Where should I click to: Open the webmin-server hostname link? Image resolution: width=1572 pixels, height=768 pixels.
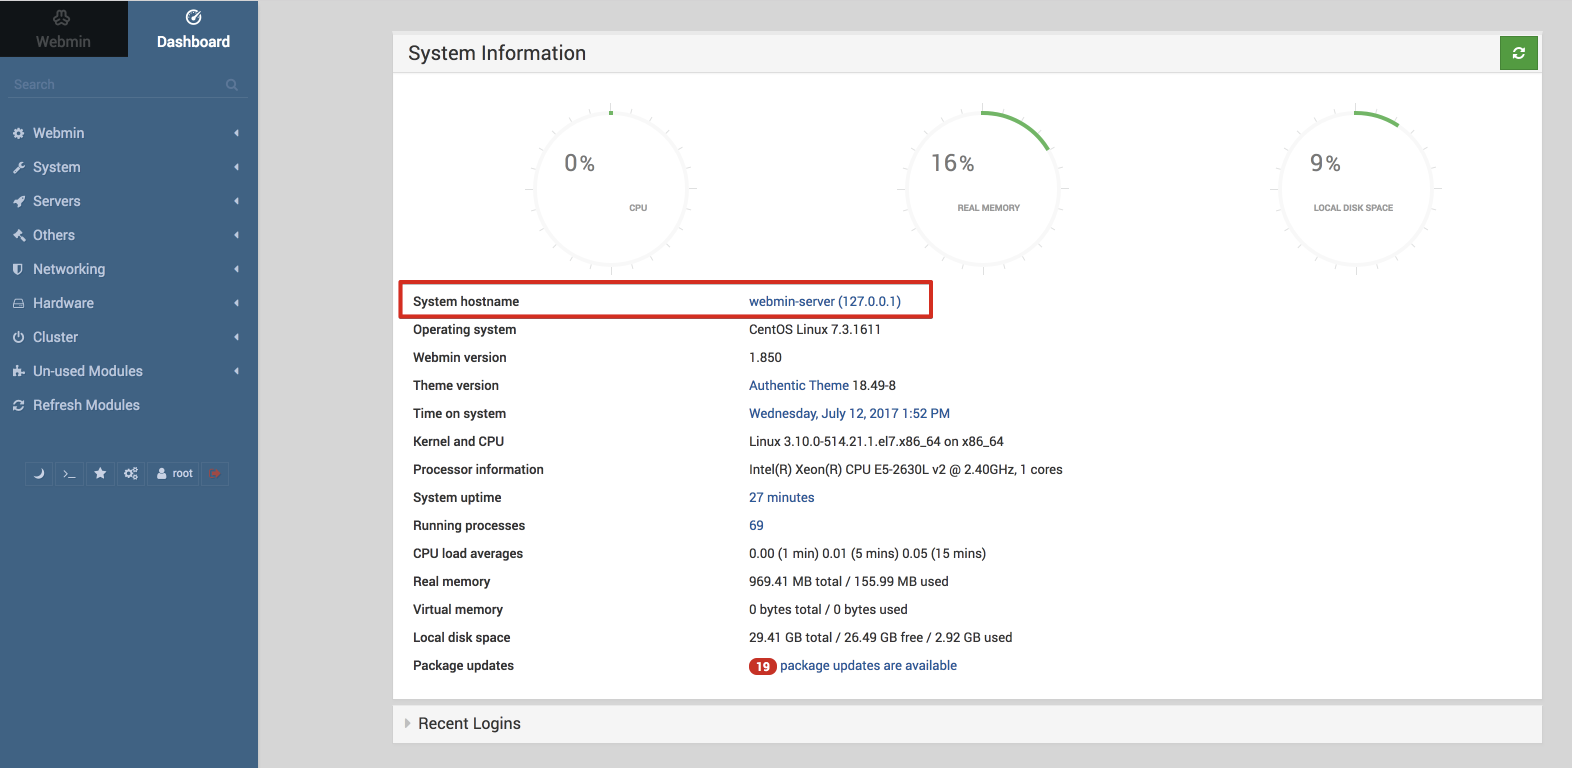point(824,301)
